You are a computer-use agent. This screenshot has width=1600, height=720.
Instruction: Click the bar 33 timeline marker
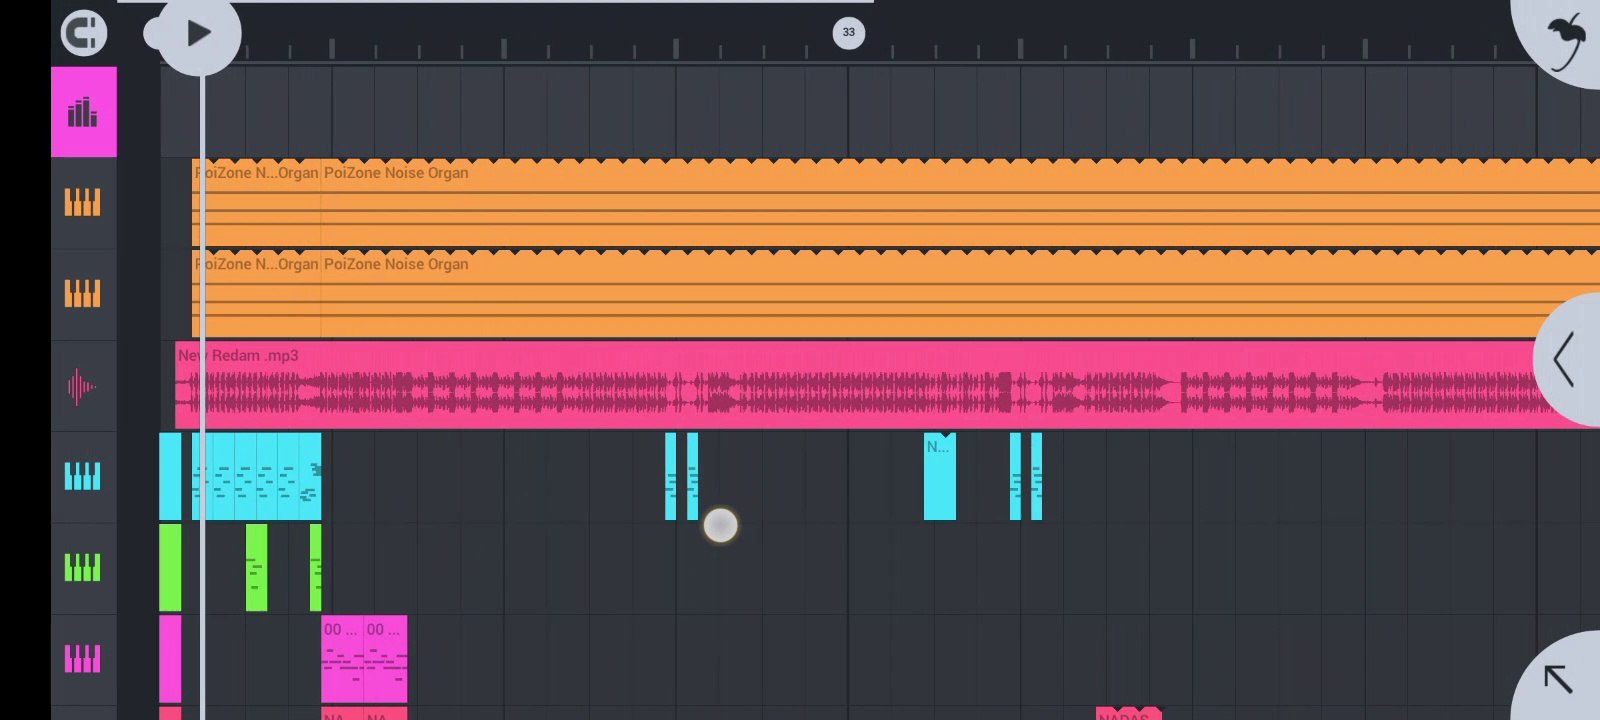(849, 33)
